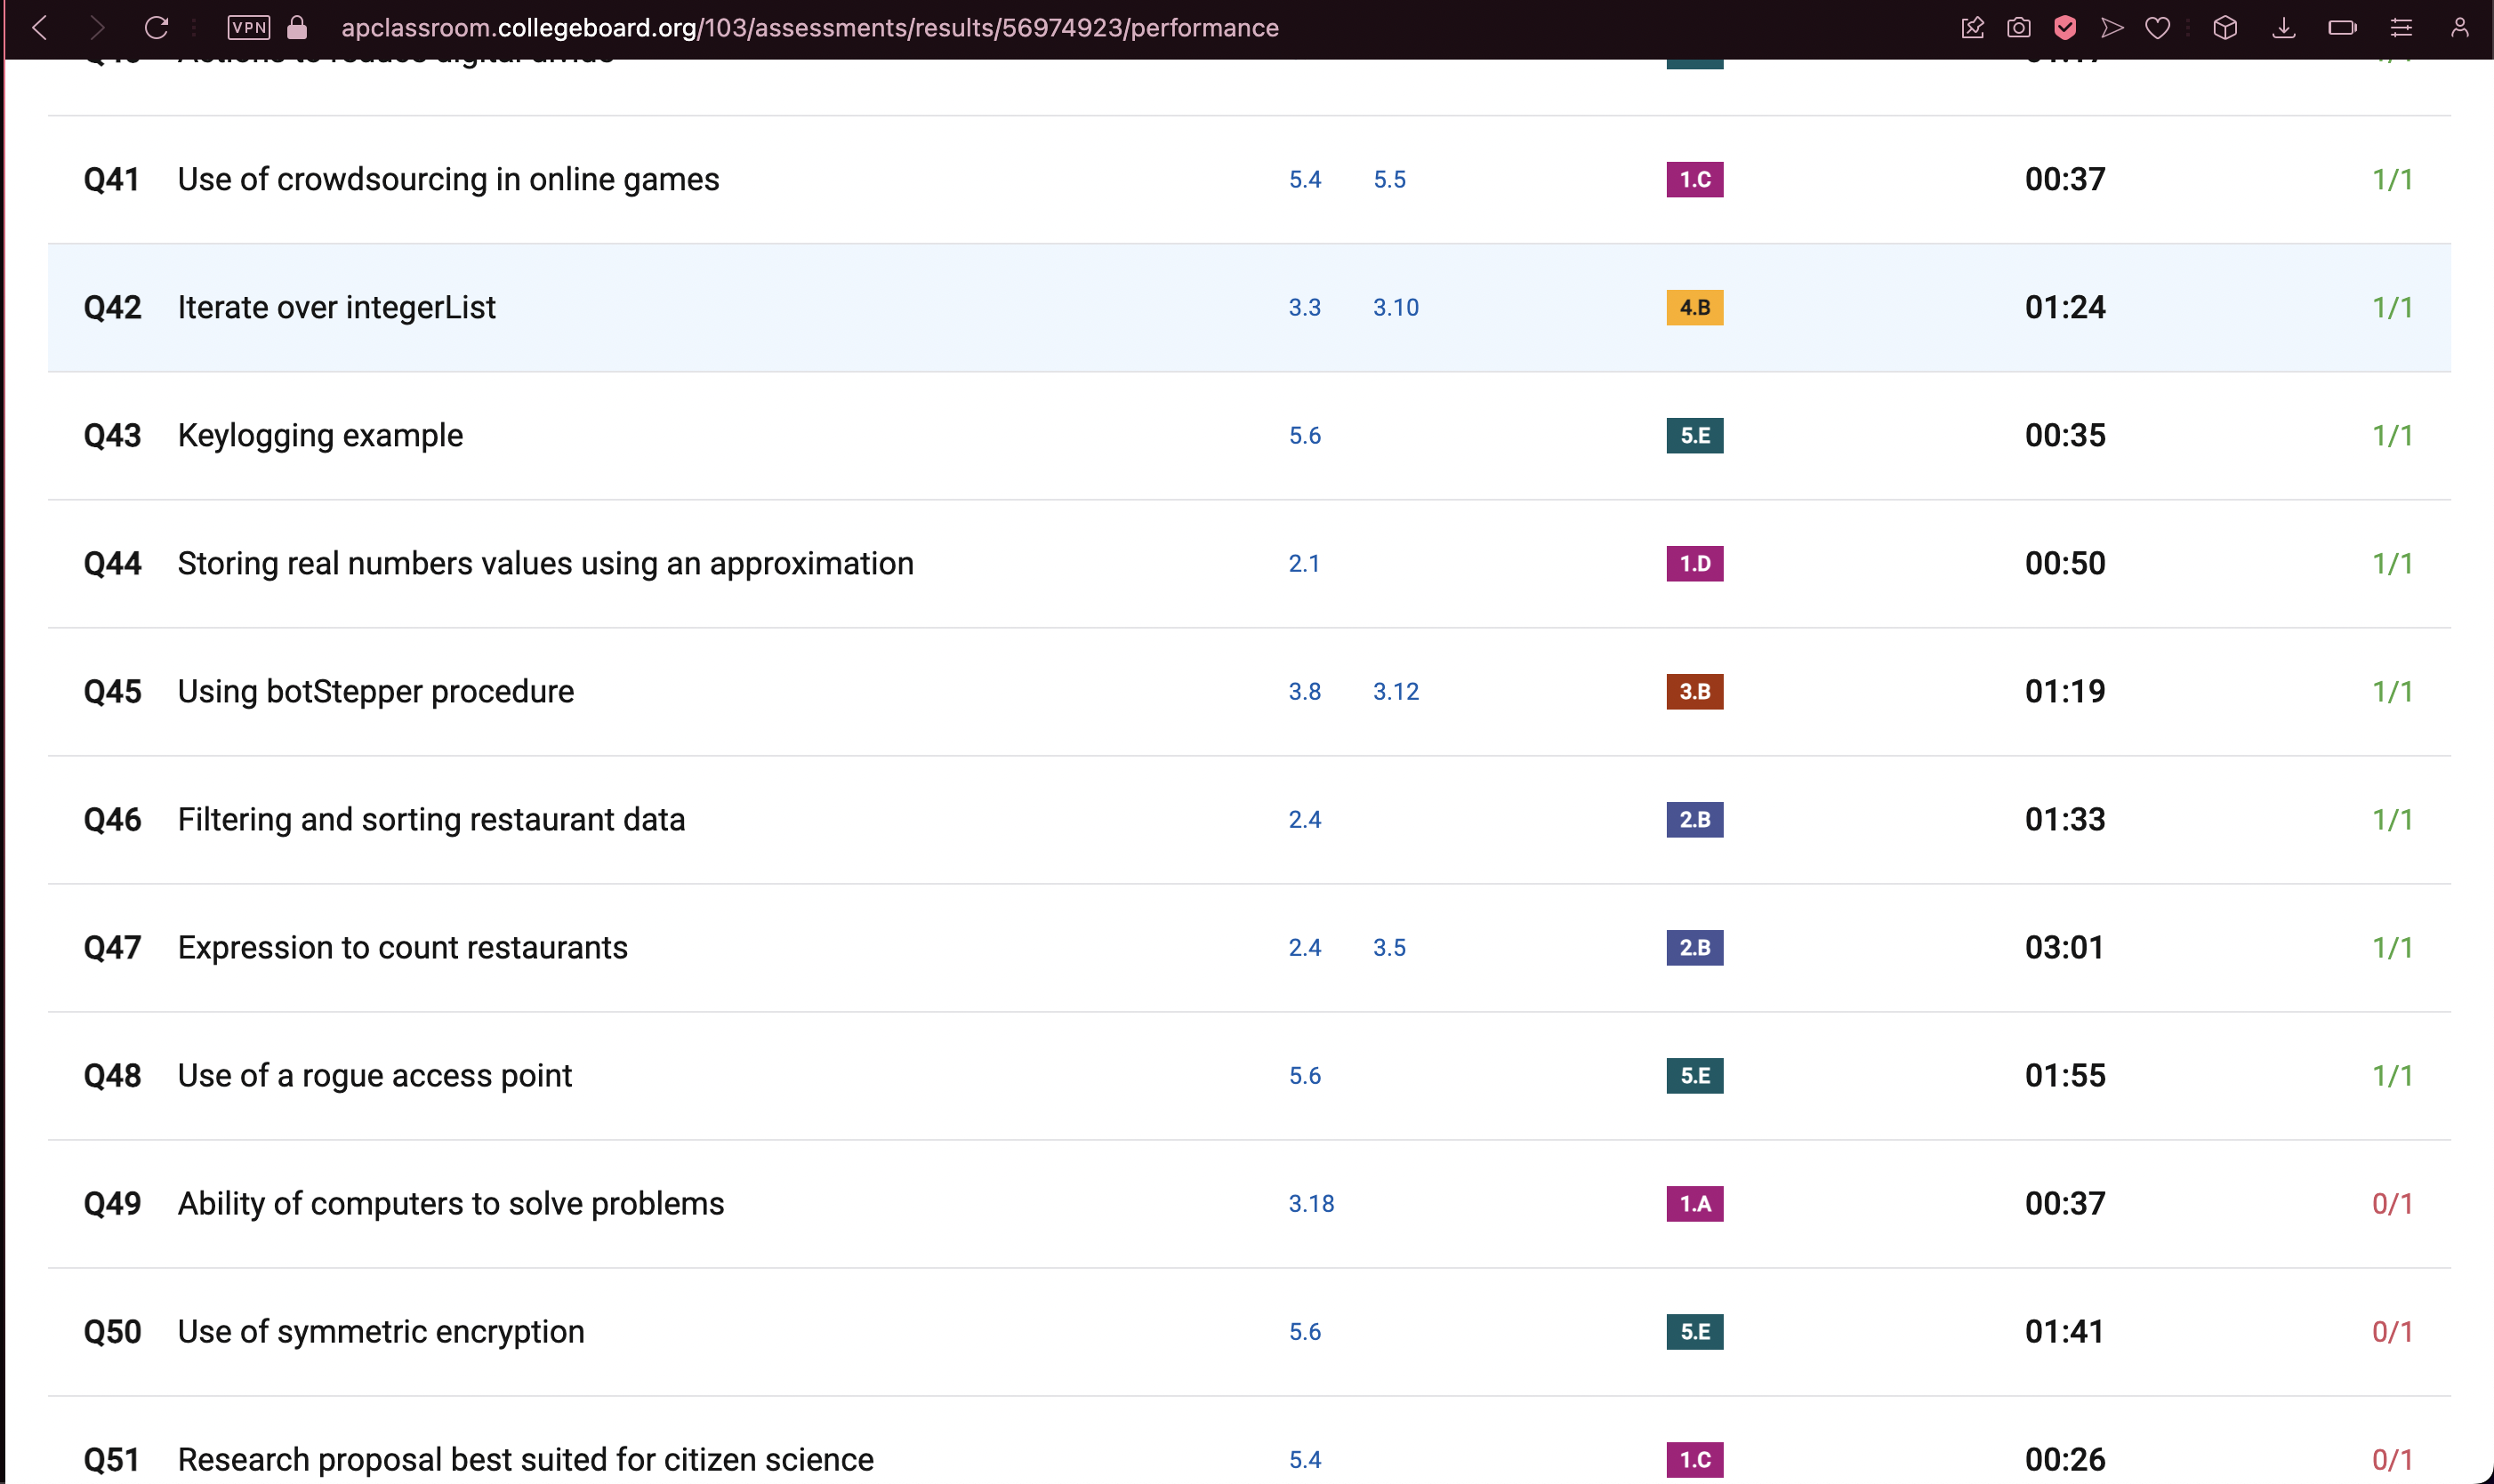
Task: Click the address bar URL field
Action: pyautogui.click(x=810, y=27)
